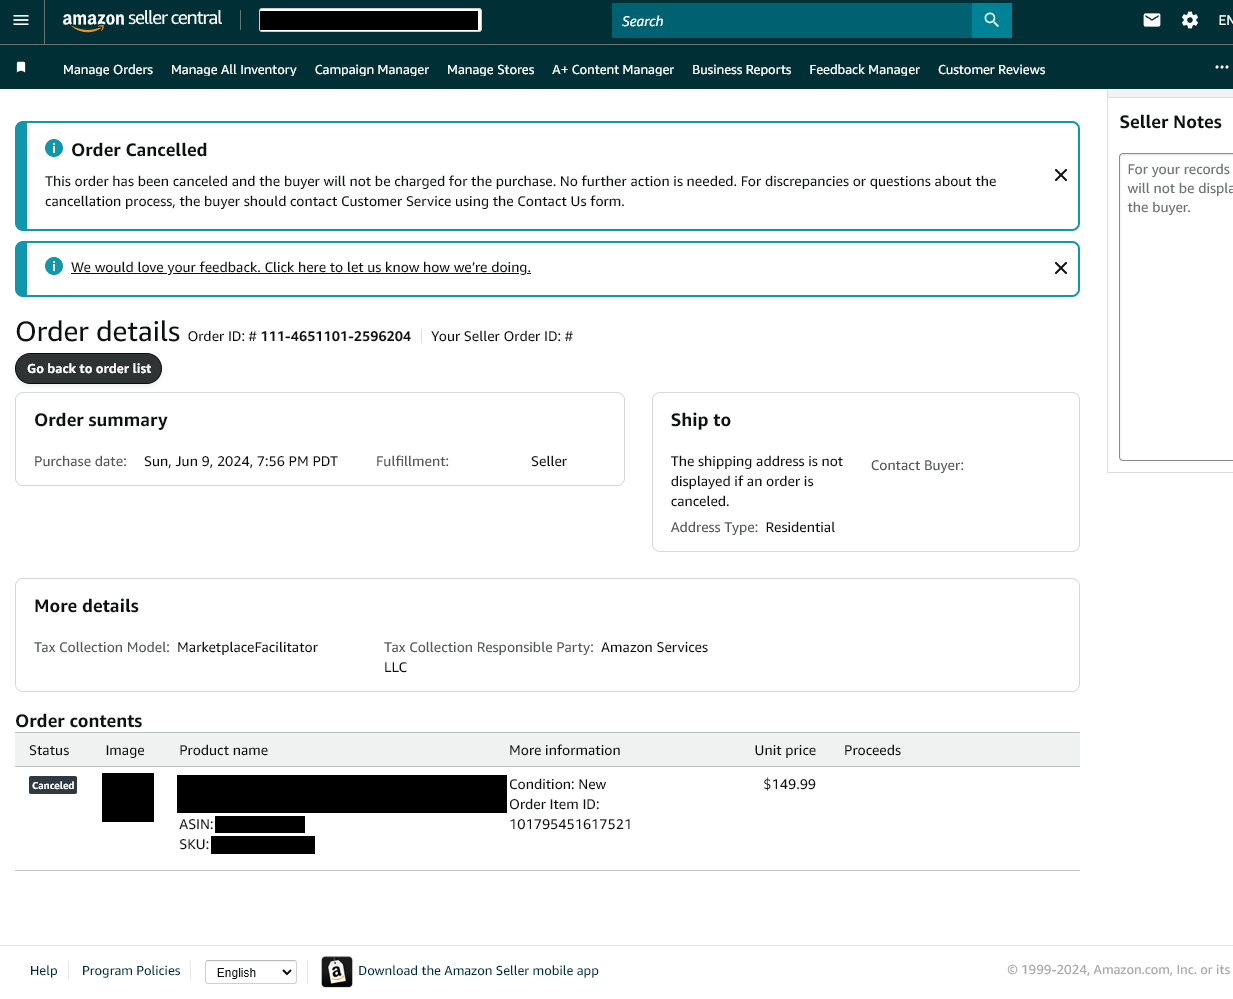Click the Unit price column header
Image resolution: width=1233 pixels, height=999 pixels.
coord(785,750)
